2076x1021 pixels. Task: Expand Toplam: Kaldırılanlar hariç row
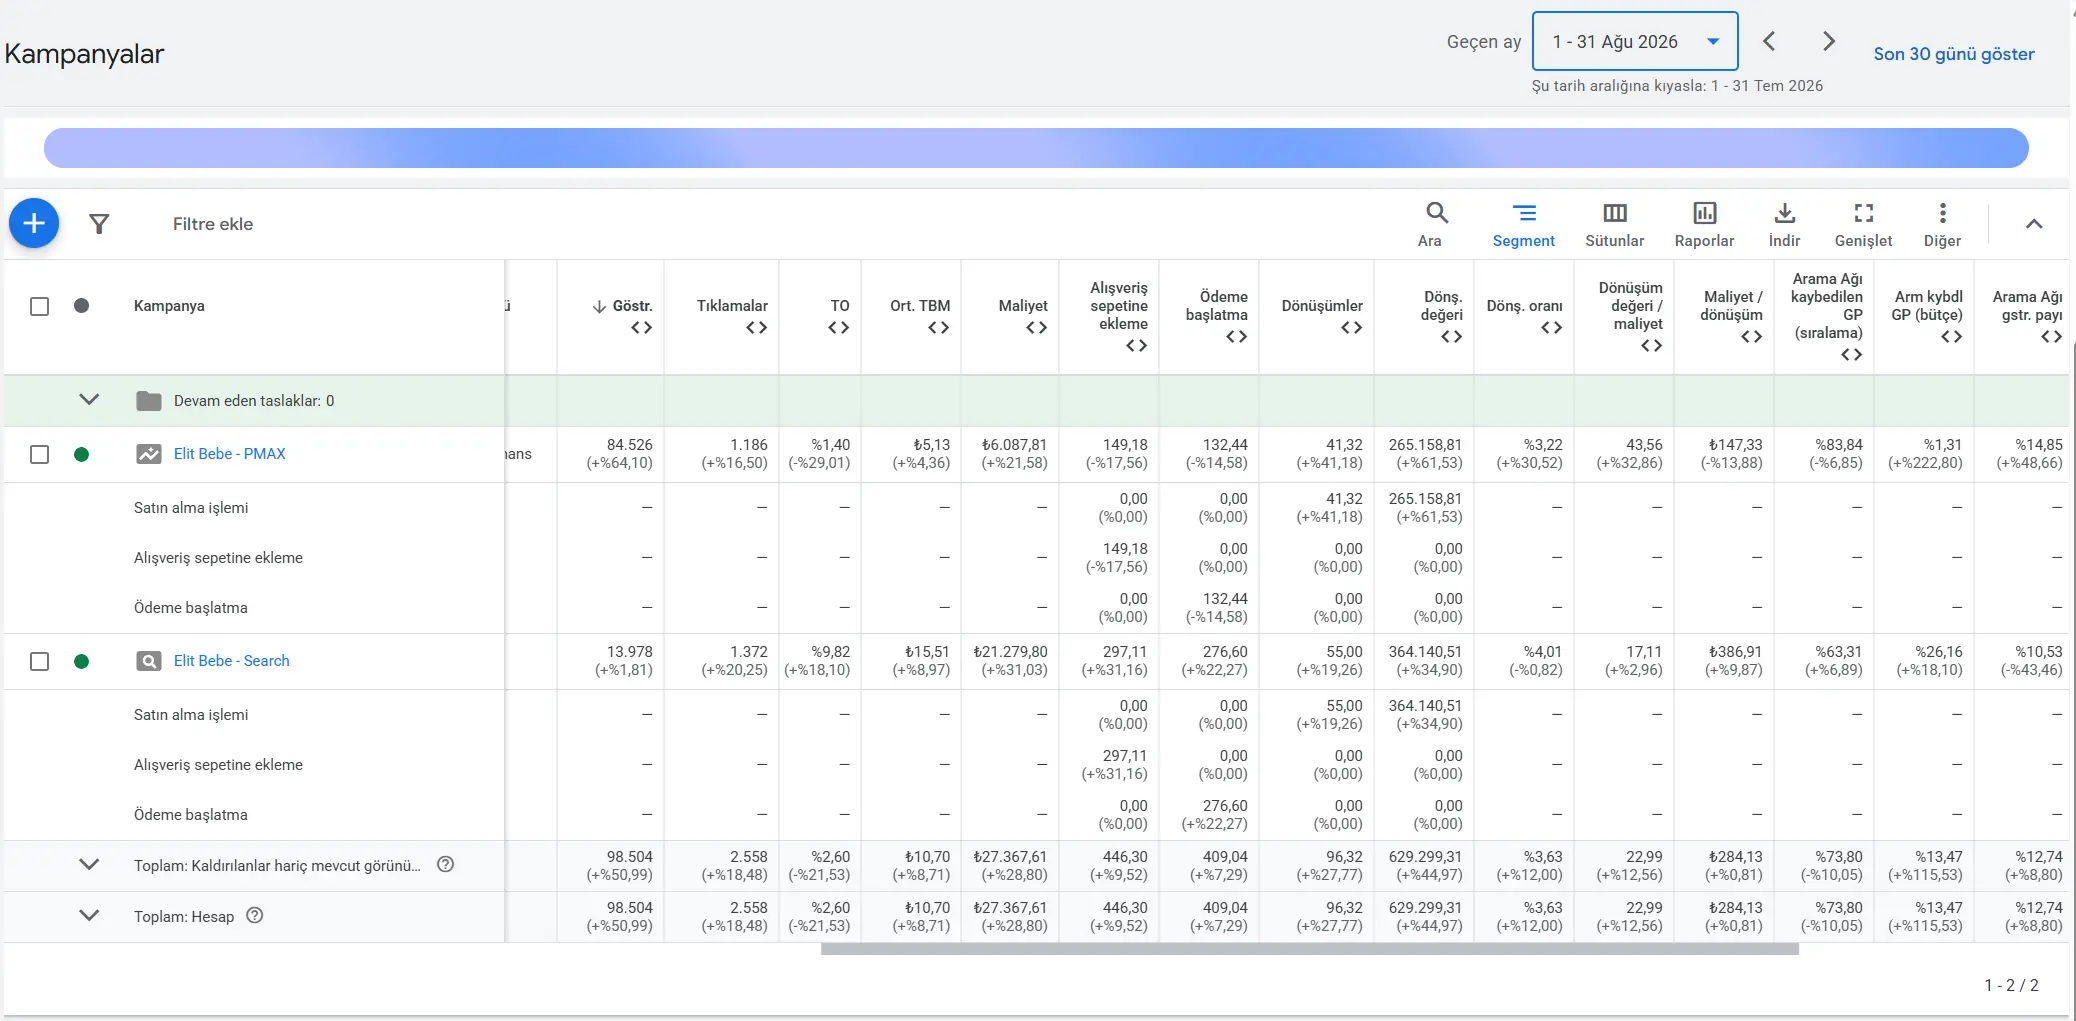pos(89,865)
